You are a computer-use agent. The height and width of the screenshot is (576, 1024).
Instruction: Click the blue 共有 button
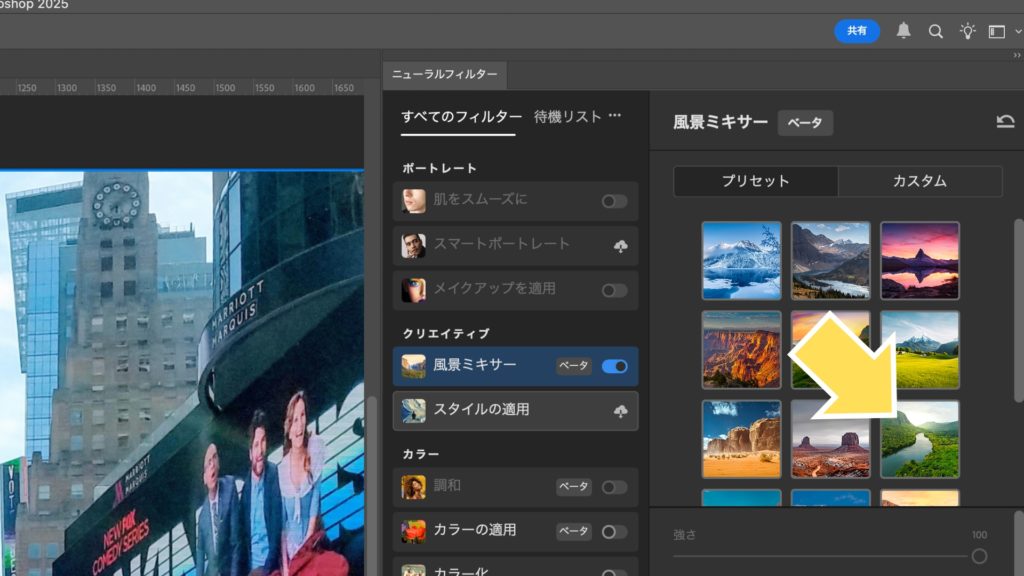tap(857, 31)
